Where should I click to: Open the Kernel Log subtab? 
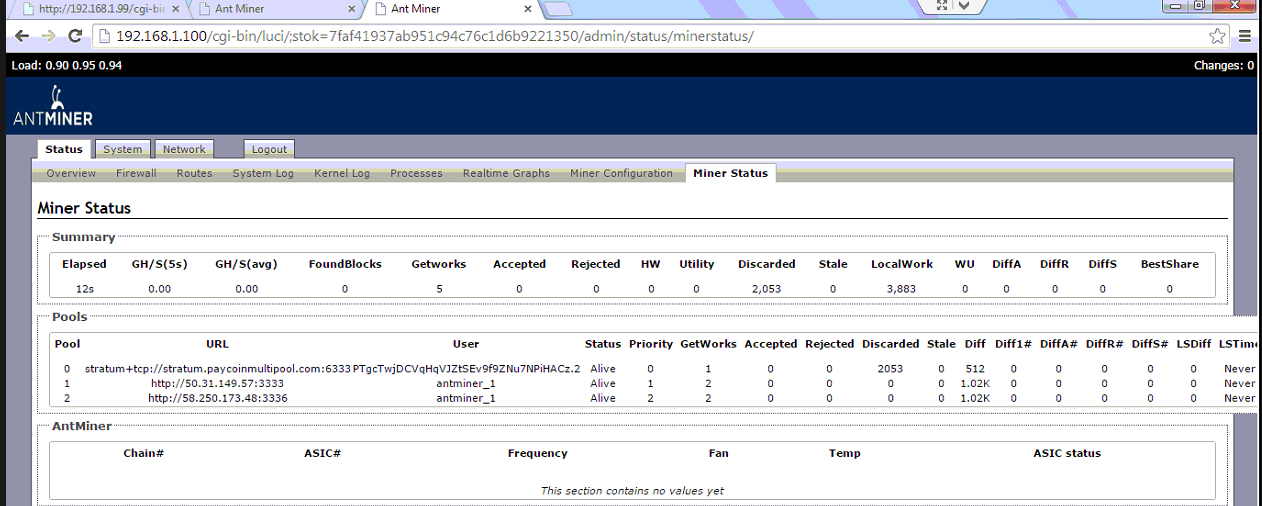coord(342,173)
